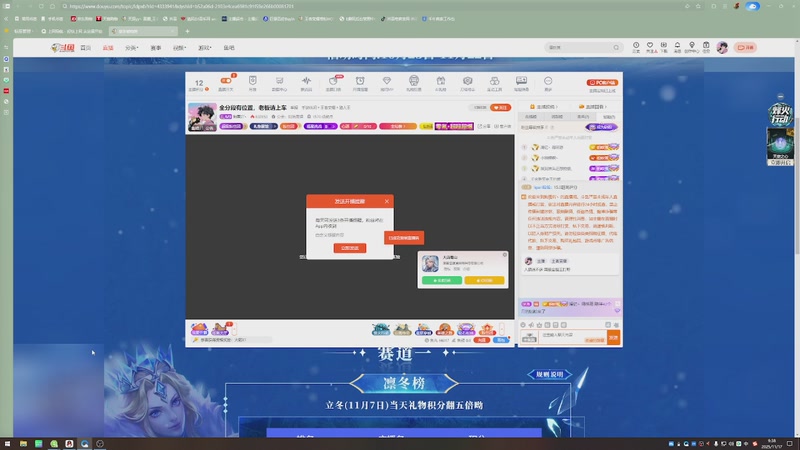
Task: Open the 主播回放 link in chat panel
Action: tap(592, 107)
